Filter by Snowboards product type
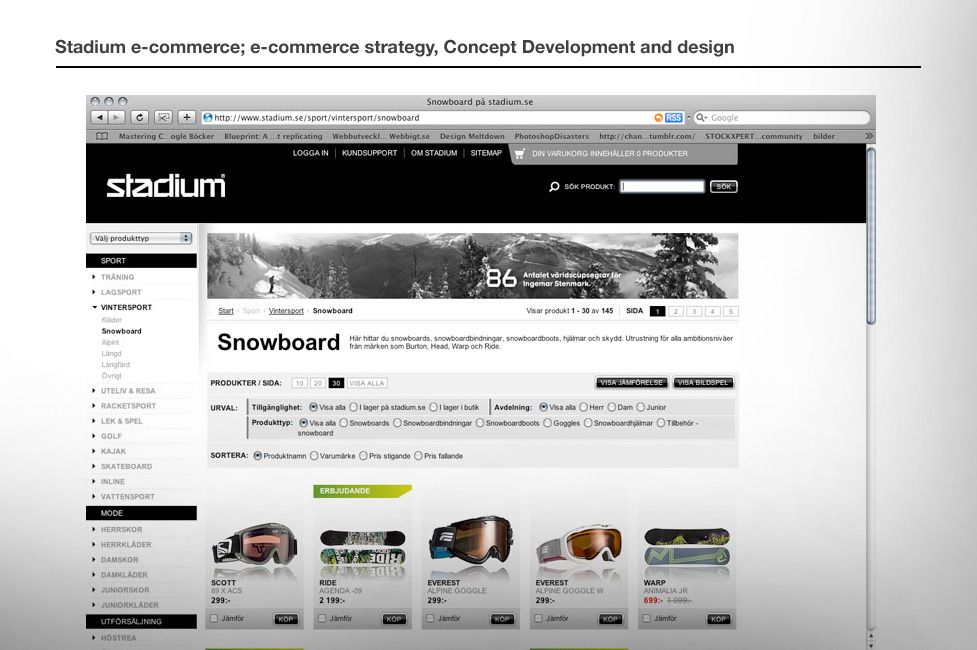Viewport: 977px width, 650px height. (x=343, y=423)
